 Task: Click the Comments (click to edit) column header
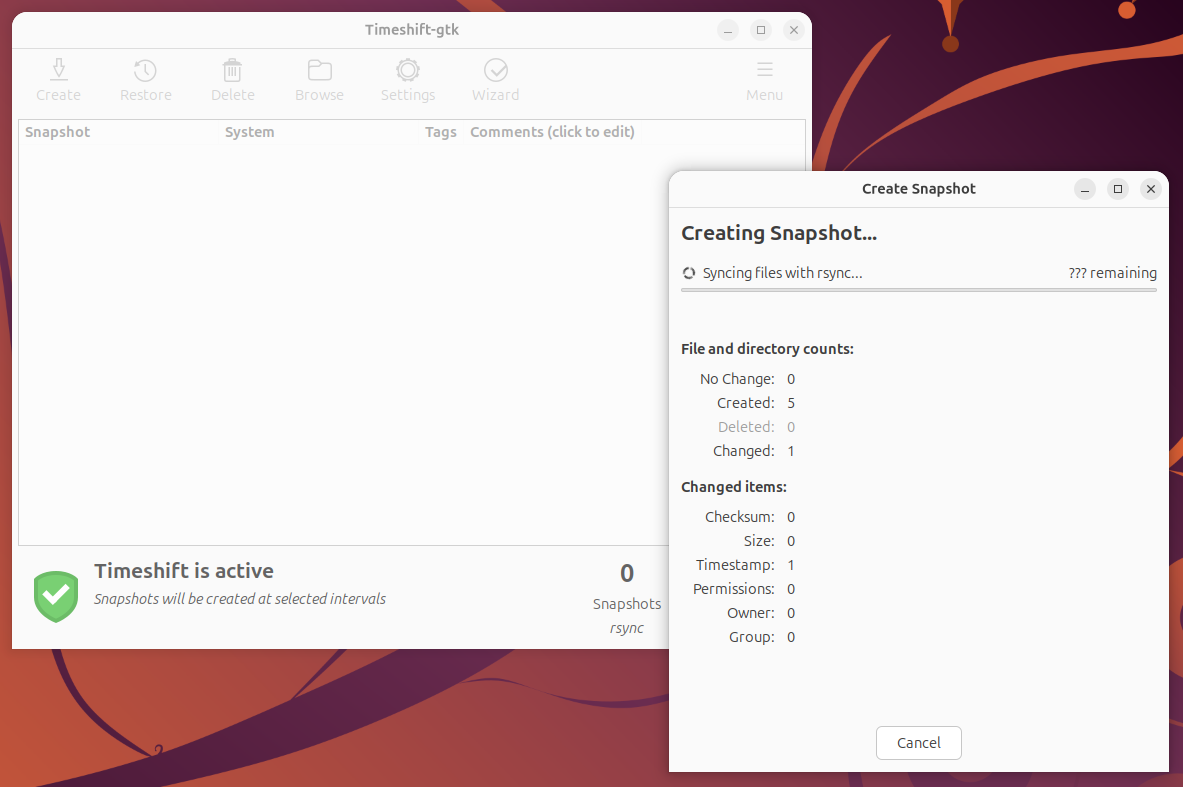click(552, 132)
